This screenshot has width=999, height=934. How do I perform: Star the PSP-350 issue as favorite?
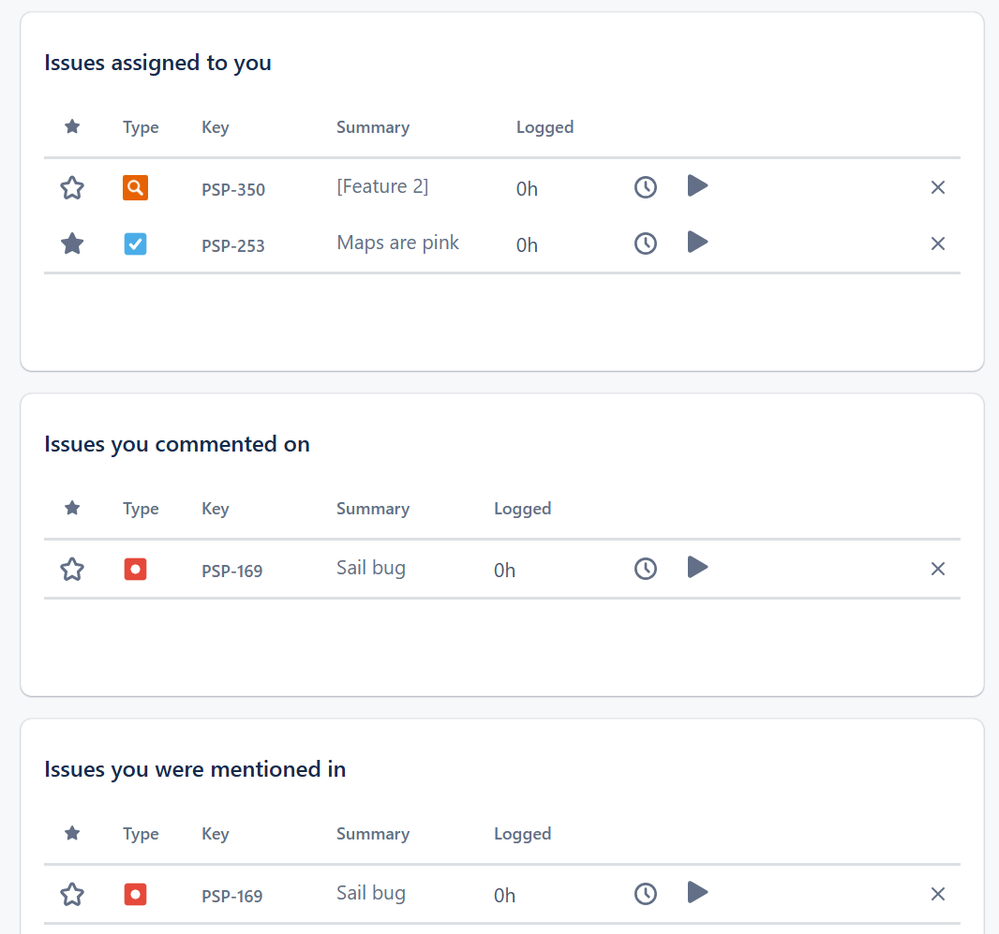tap(72, 188)
